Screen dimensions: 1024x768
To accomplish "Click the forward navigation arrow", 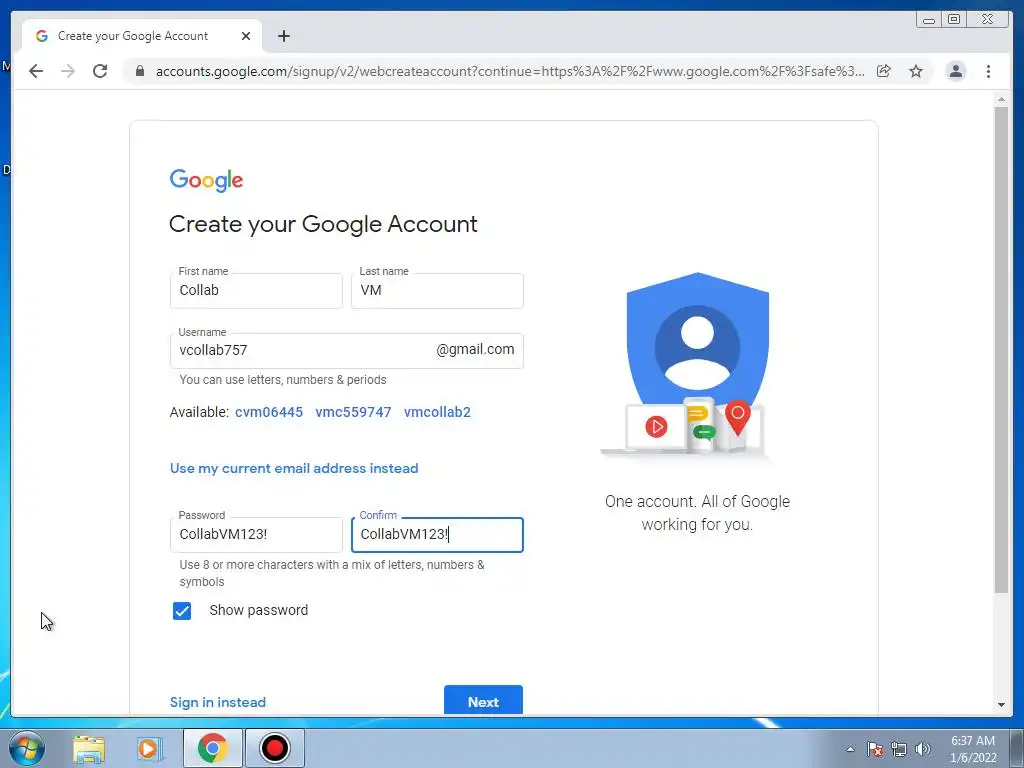I will 68,71.
